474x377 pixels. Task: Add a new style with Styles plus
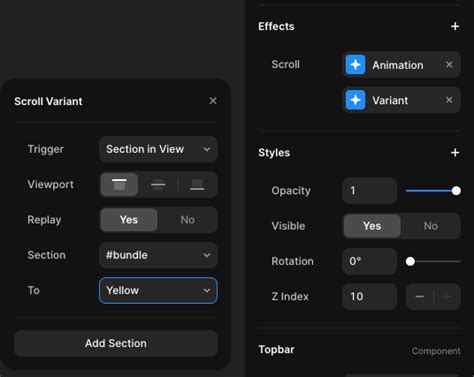pos(455,153)
